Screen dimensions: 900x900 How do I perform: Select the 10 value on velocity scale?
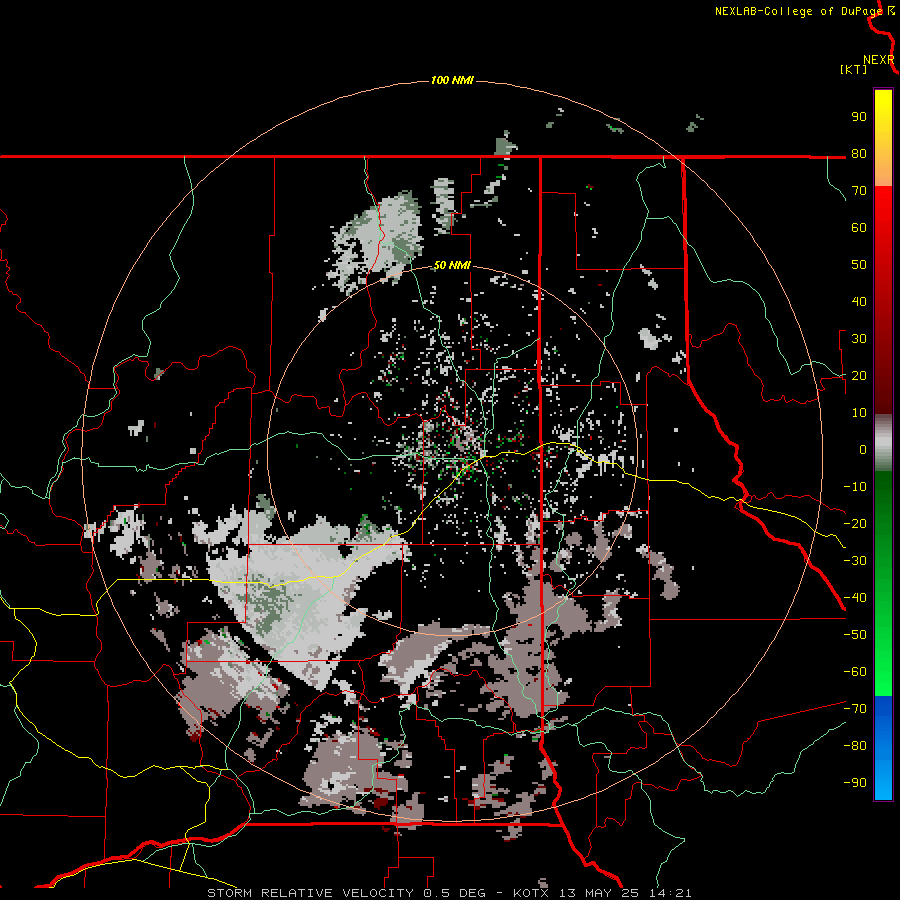coord(859,413)
